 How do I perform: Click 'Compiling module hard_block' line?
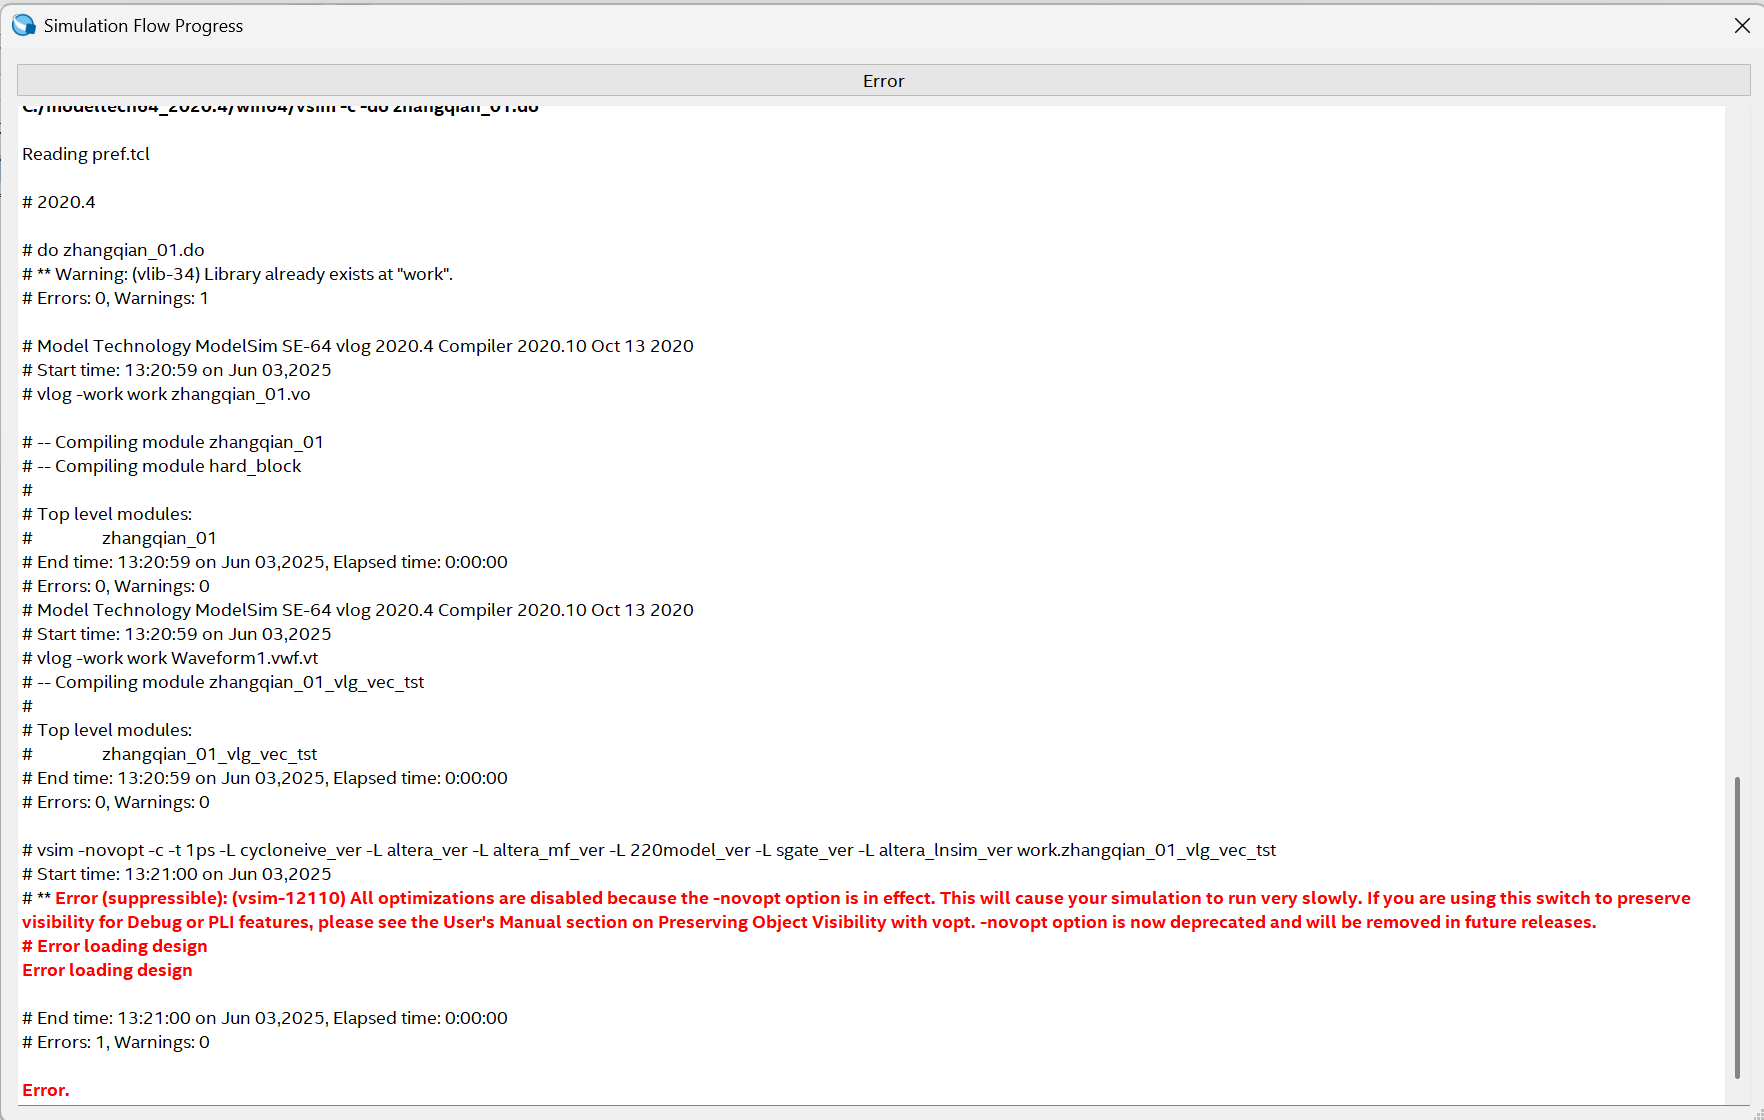[x=162, y=466]
